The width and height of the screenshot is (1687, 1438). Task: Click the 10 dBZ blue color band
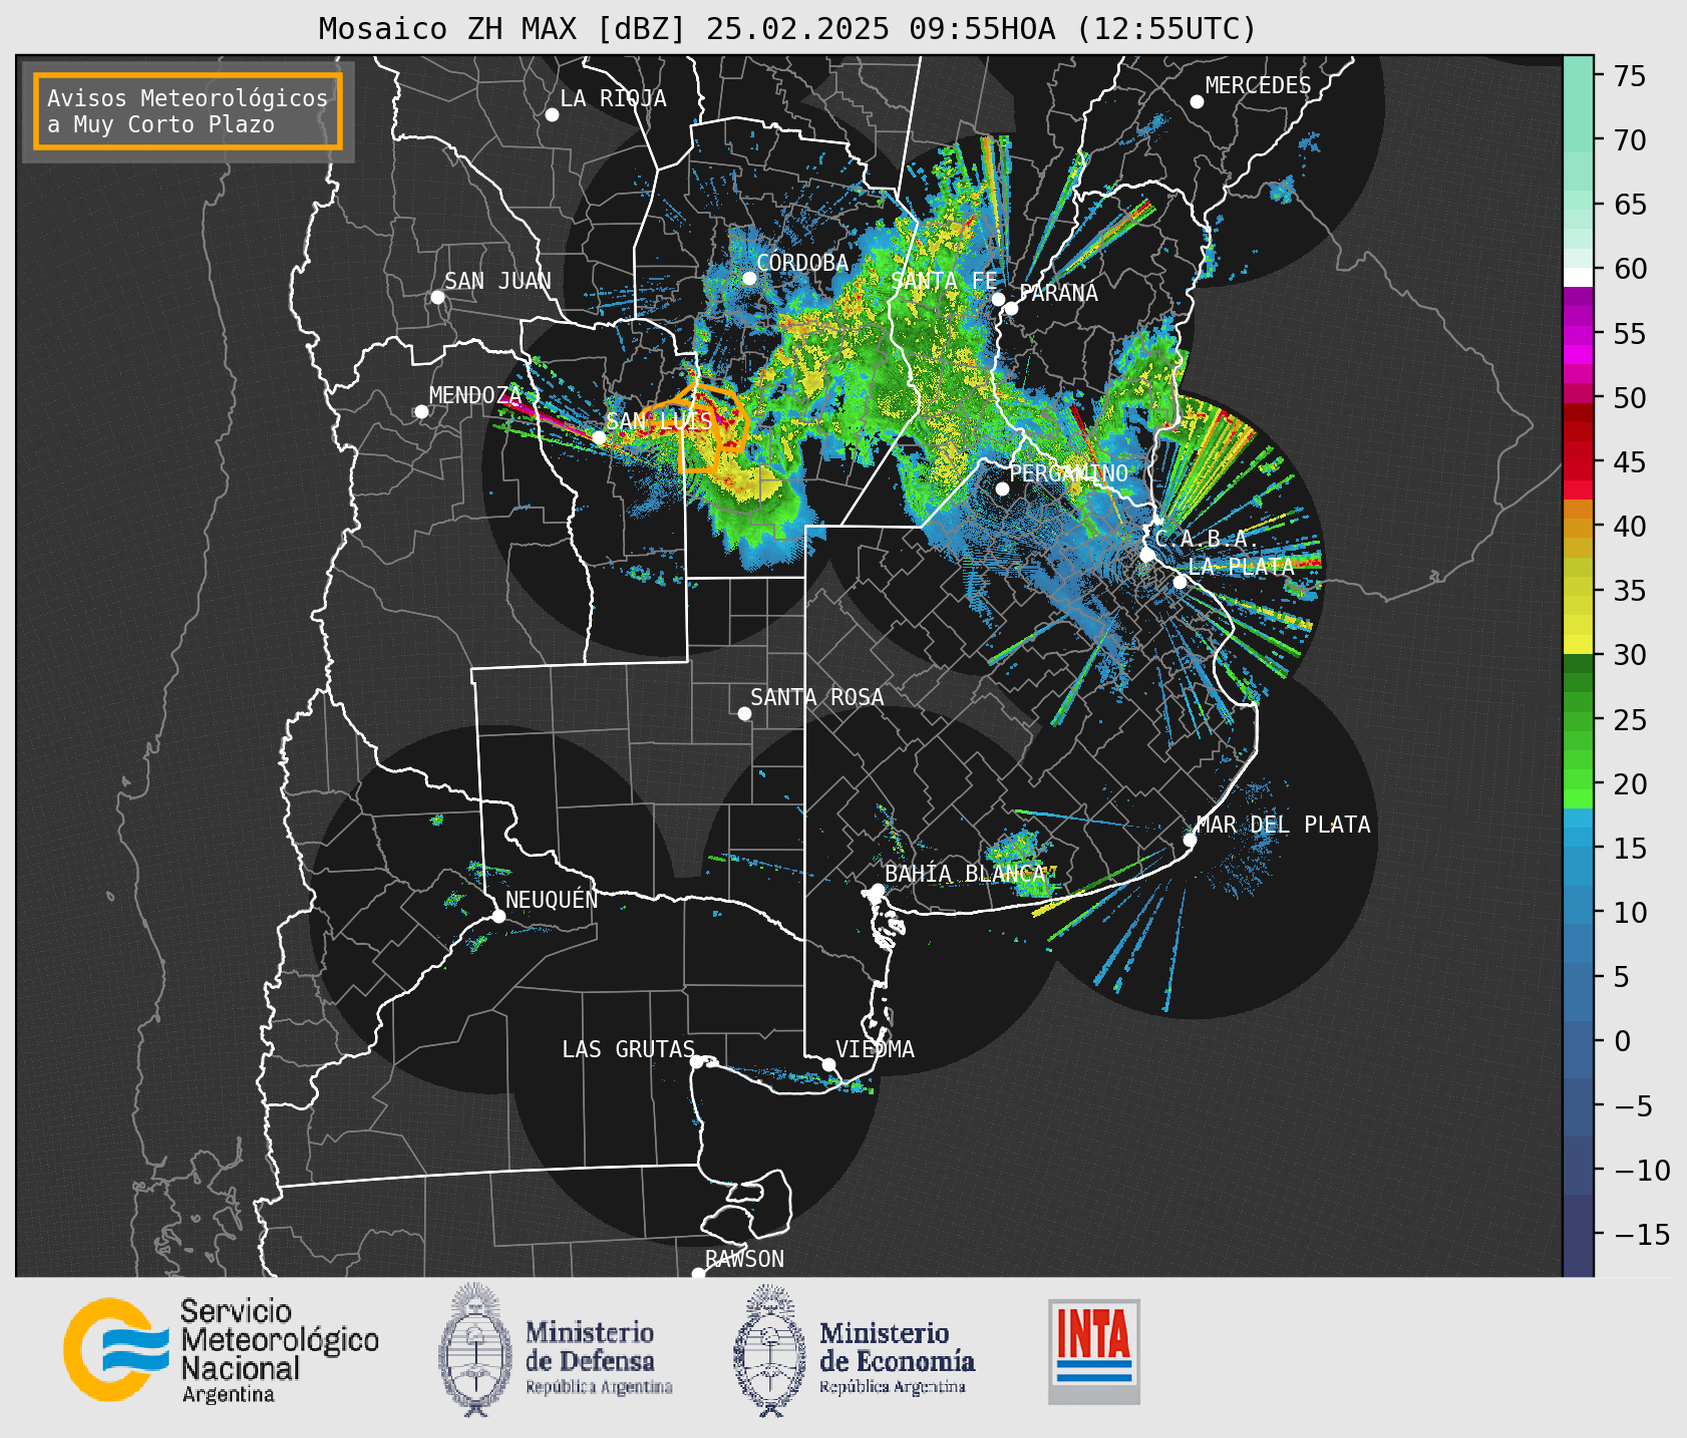pos(1577,912)
